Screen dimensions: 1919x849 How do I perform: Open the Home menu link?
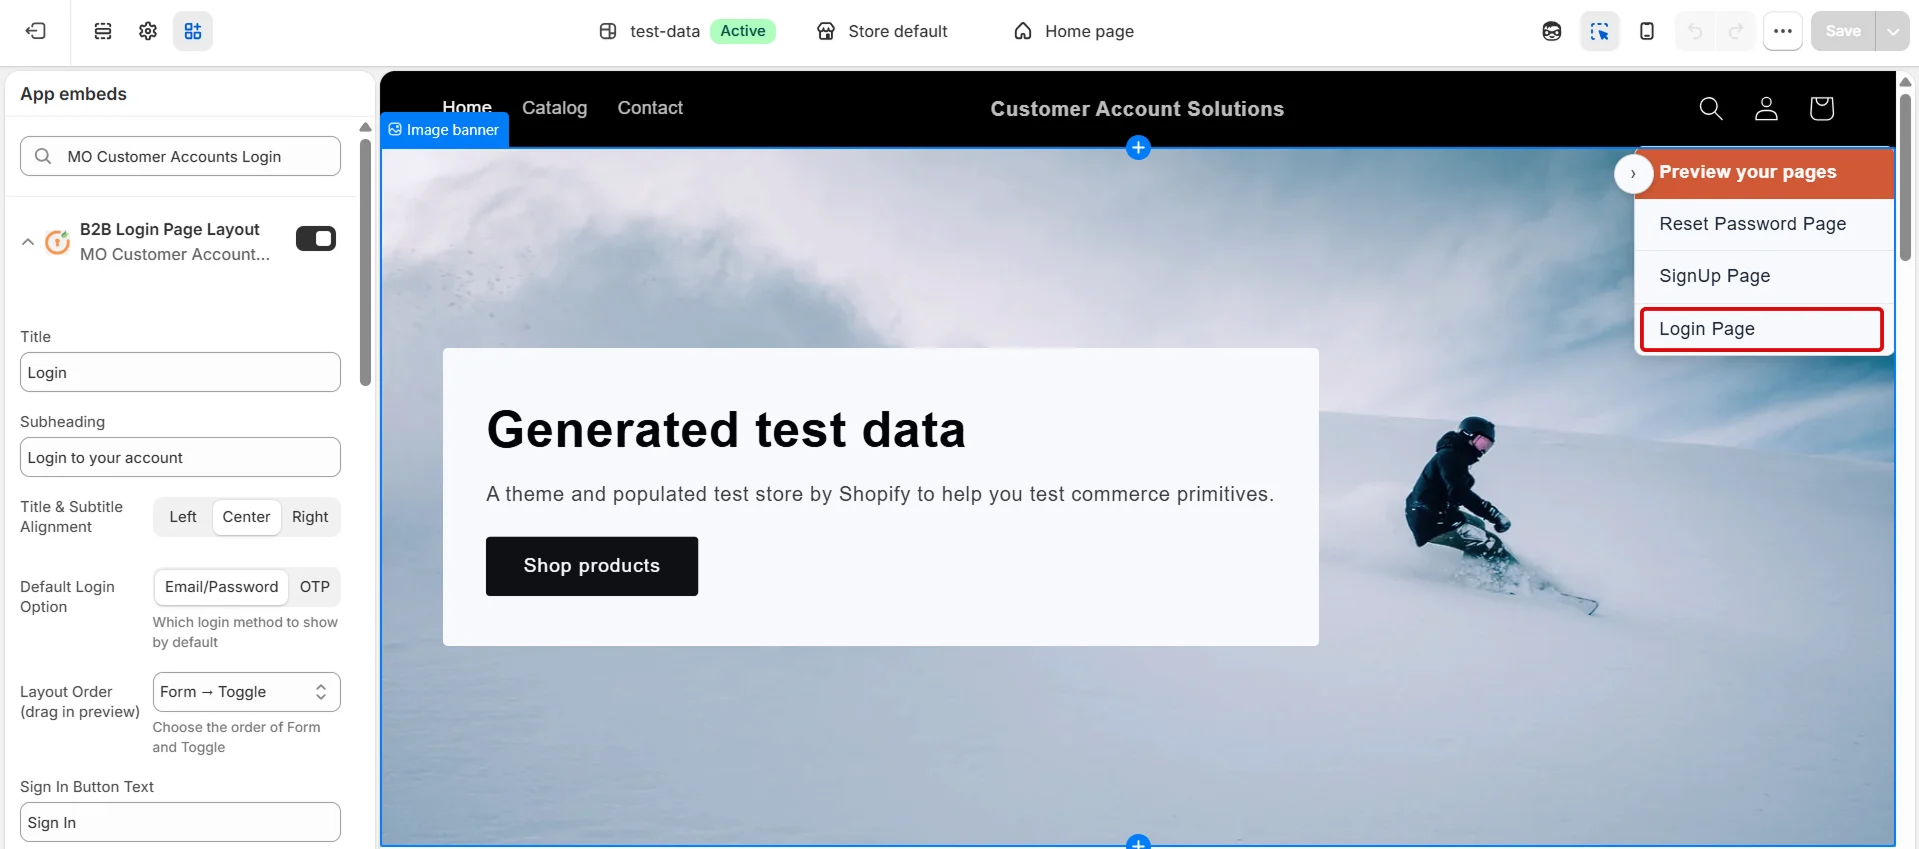tap(467, 106)
